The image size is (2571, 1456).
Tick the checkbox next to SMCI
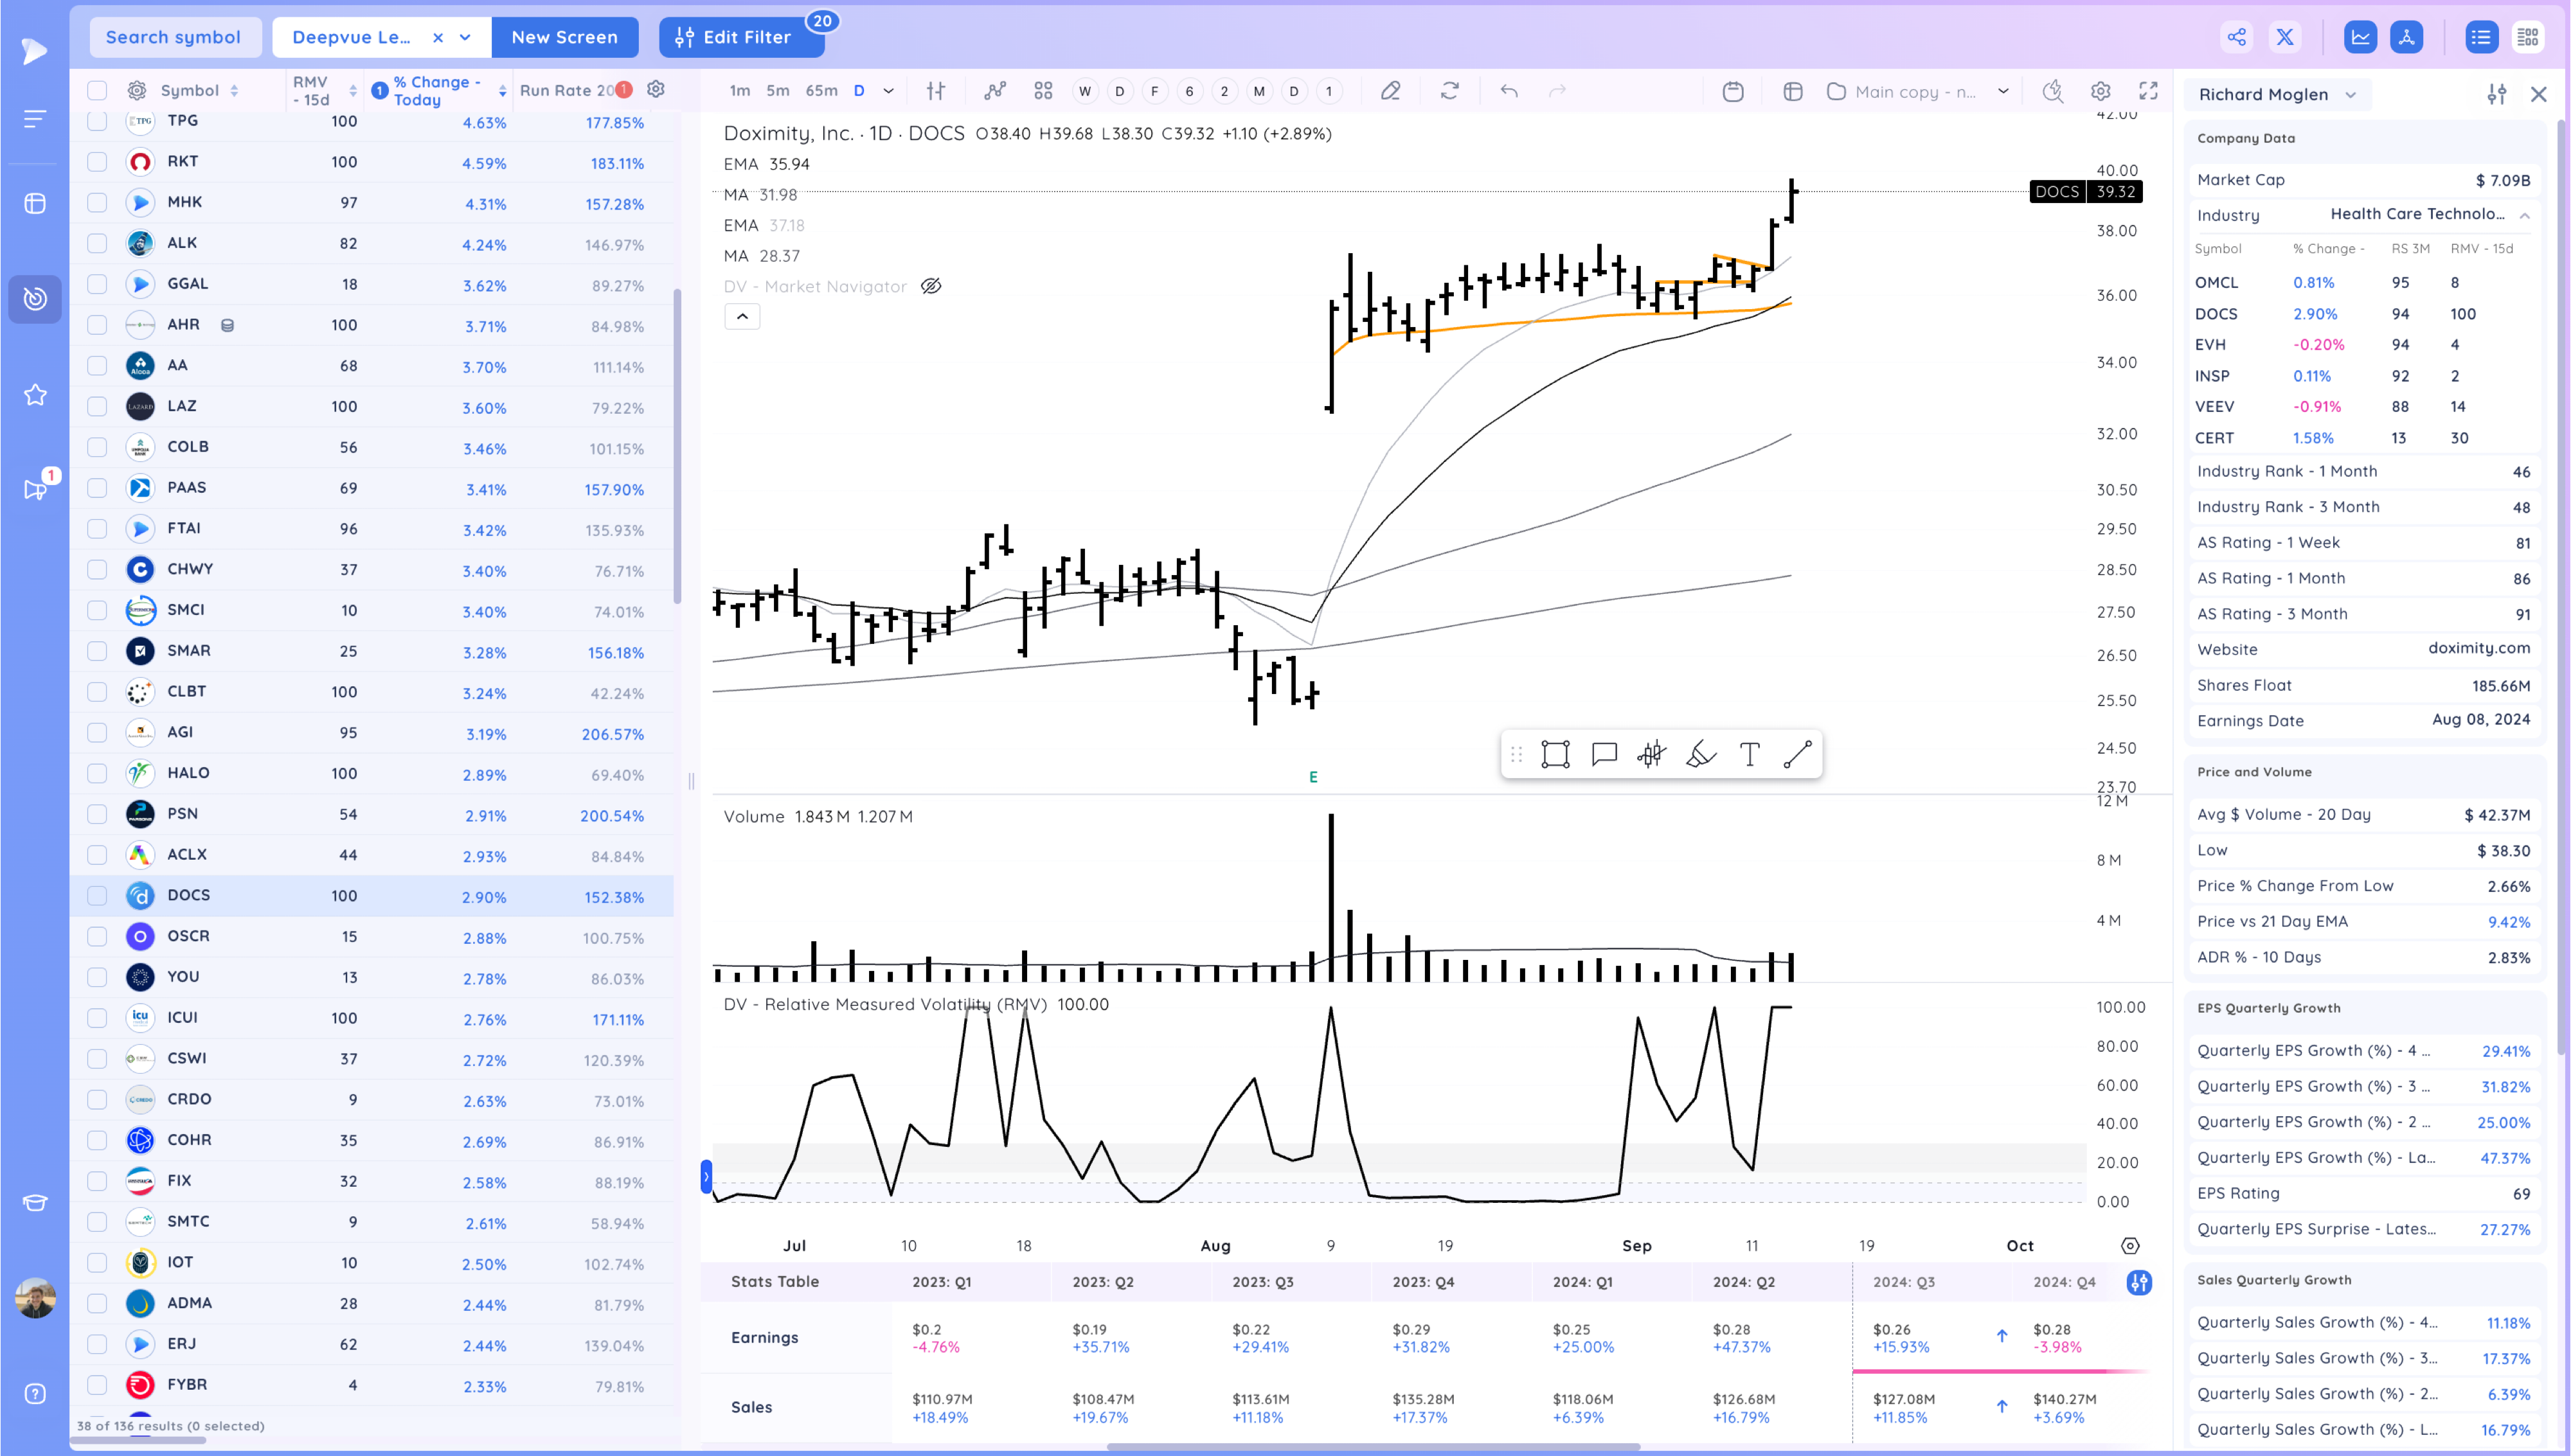pos(97,610)
